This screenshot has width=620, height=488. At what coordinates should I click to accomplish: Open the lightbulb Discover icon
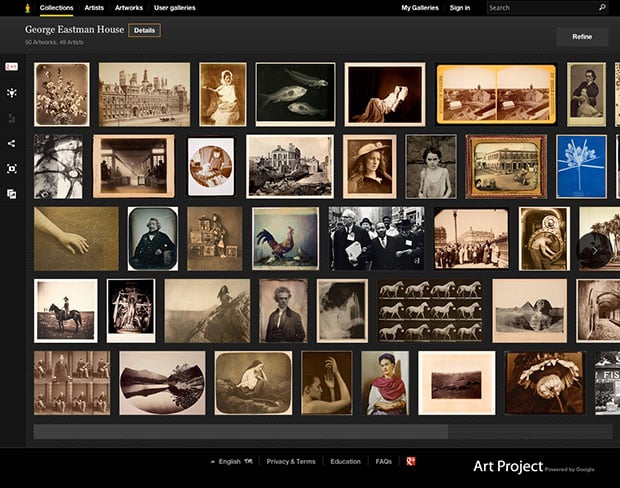pos(11,93)
